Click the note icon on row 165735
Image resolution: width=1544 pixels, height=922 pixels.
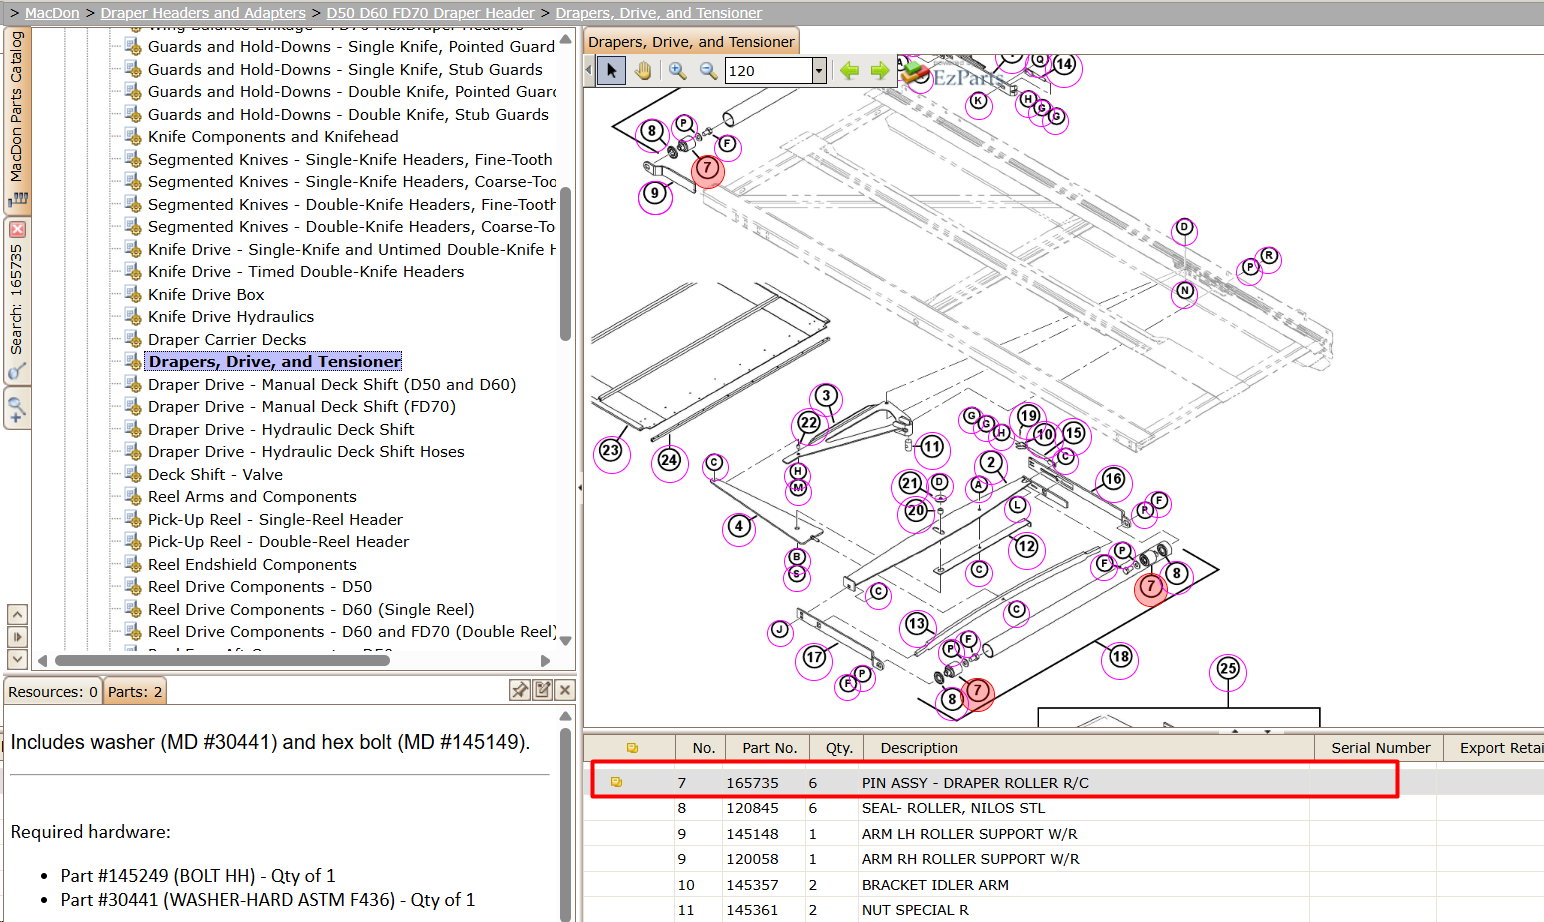(x=616, y=782)
